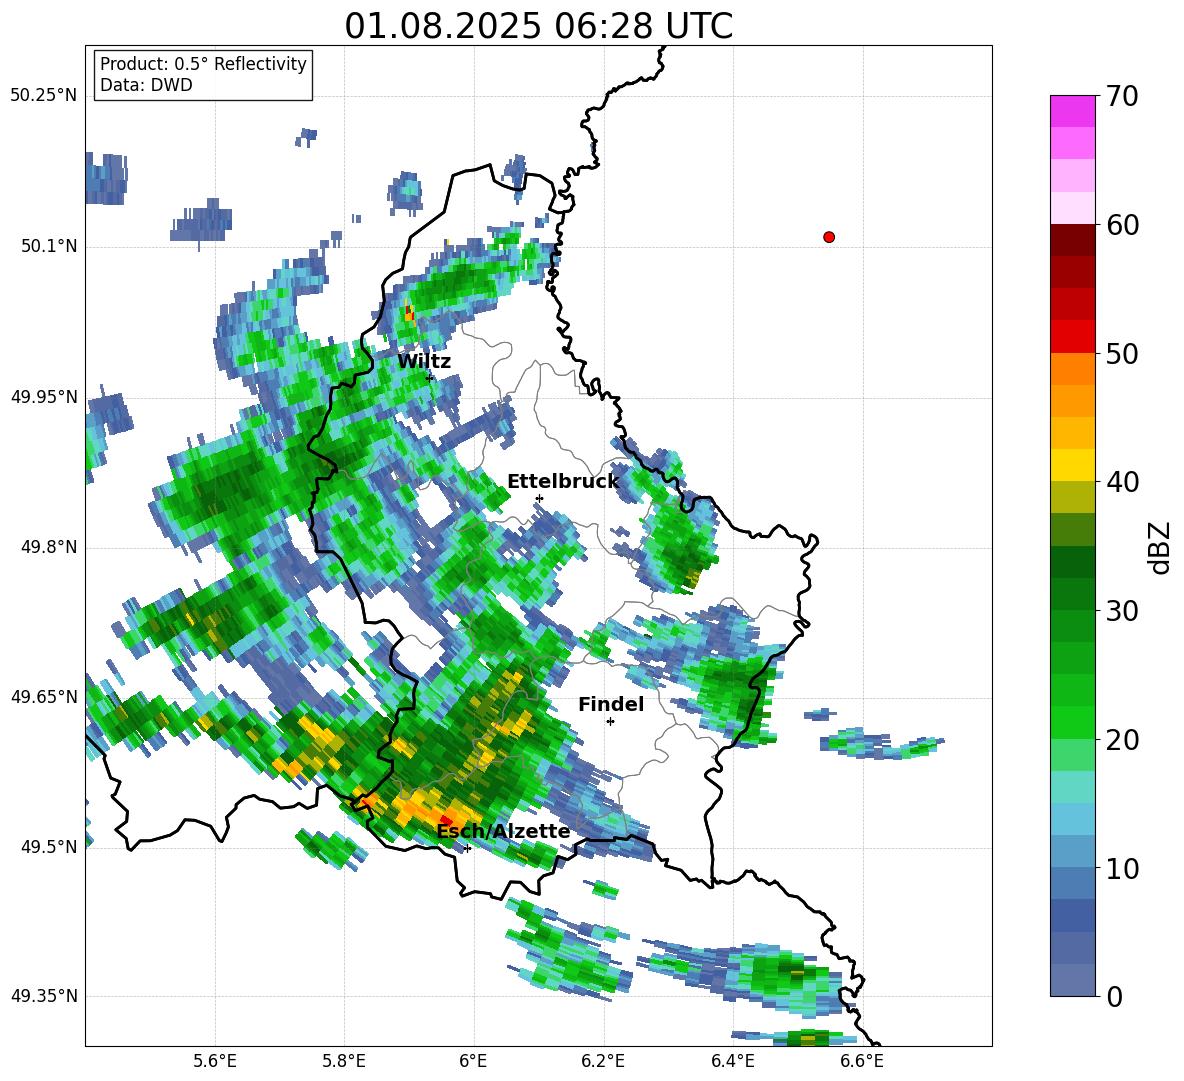Click the dark red band below 60
Image resolution: width=1184 pixels, height=1081 pixels.
pos(1072,240)
